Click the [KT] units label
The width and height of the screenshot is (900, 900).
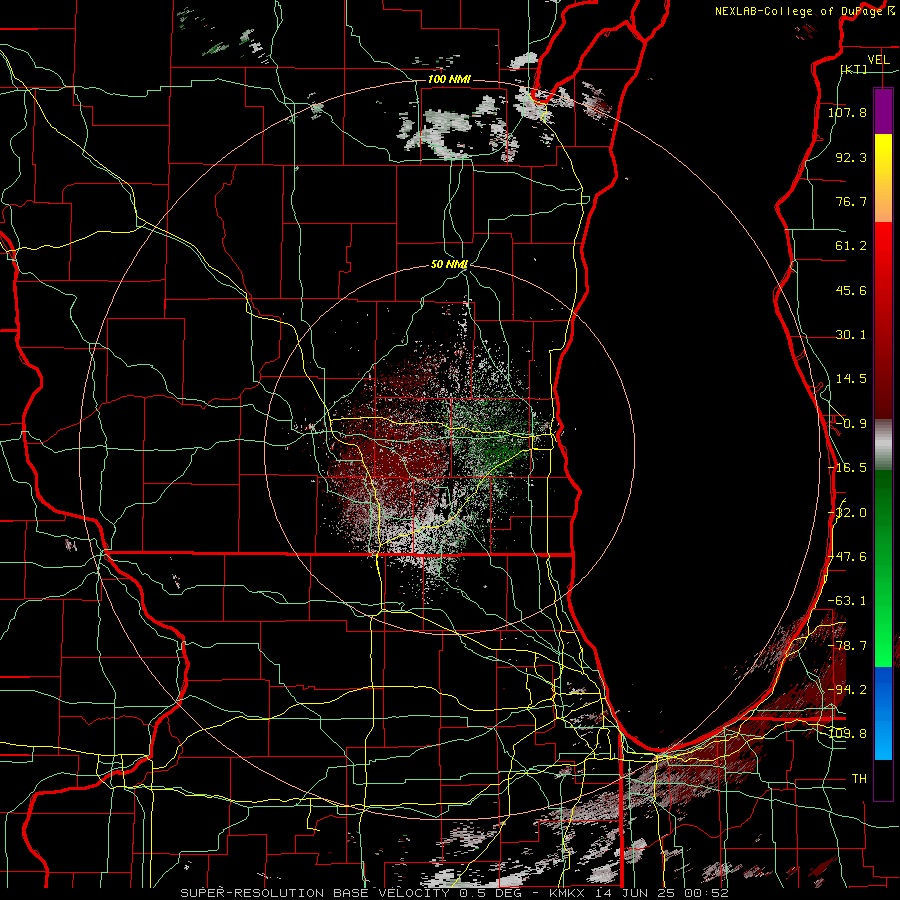click(854, 69)
